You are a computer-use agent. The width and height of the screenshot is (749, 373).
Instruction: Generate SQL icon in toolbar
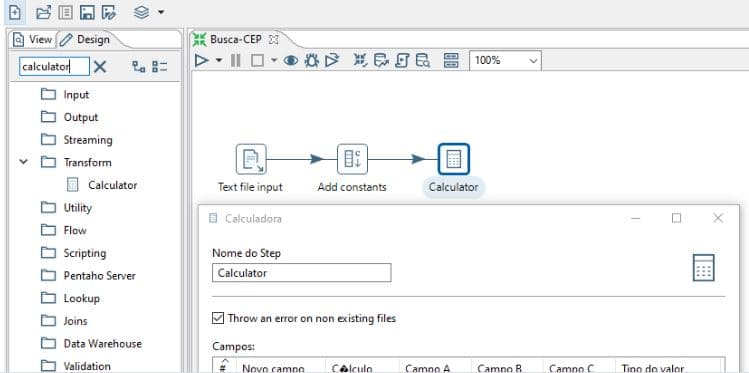[x=402, y=61]
